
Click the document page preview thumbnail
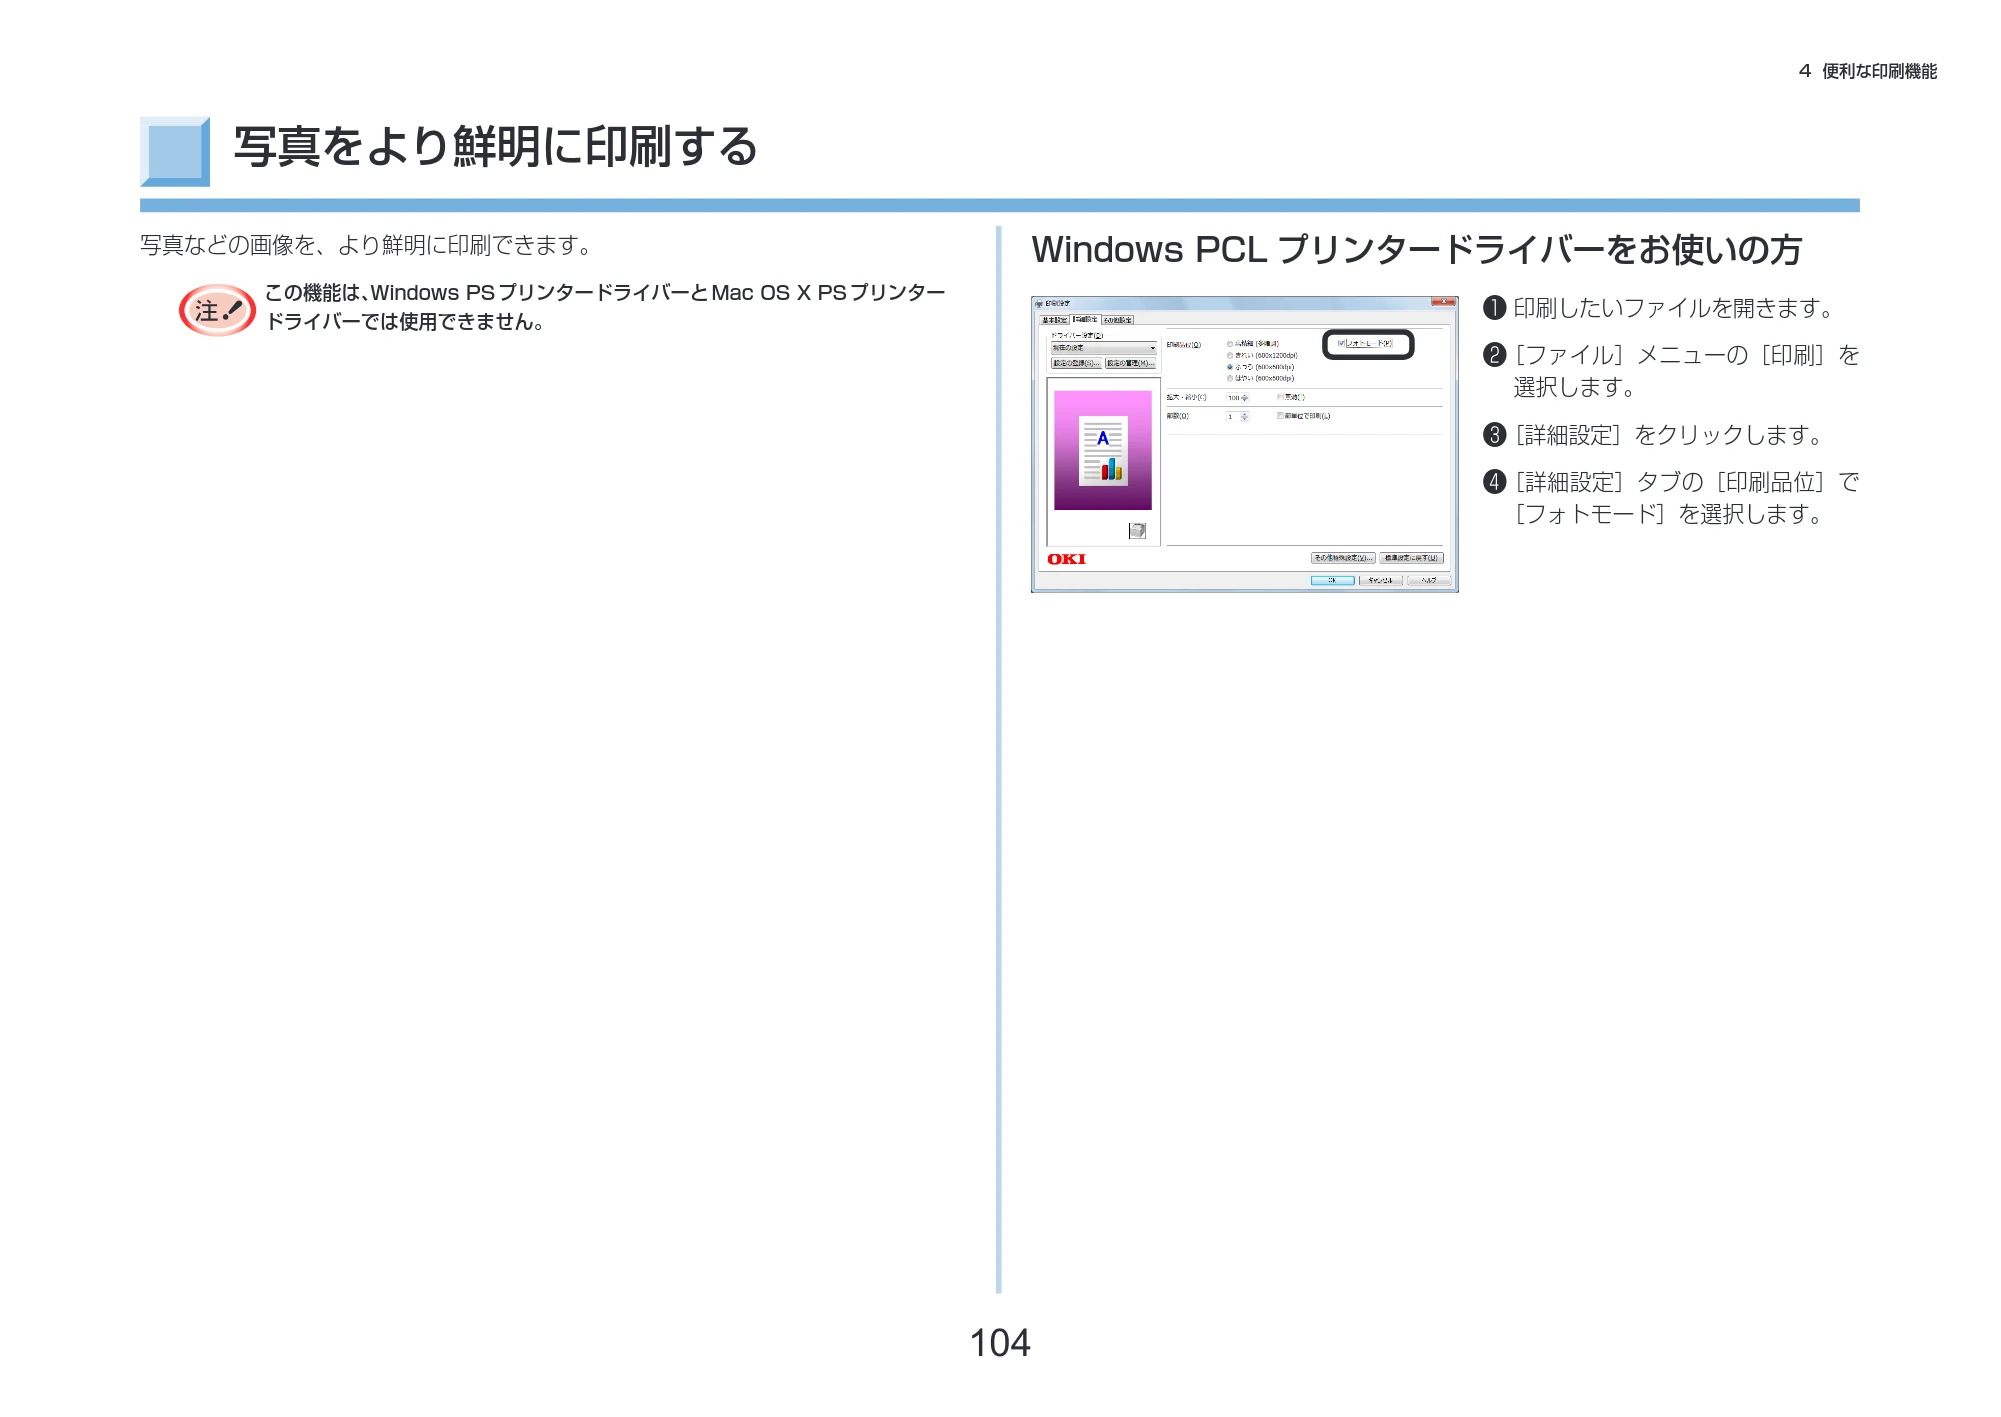pos(1103,451)
